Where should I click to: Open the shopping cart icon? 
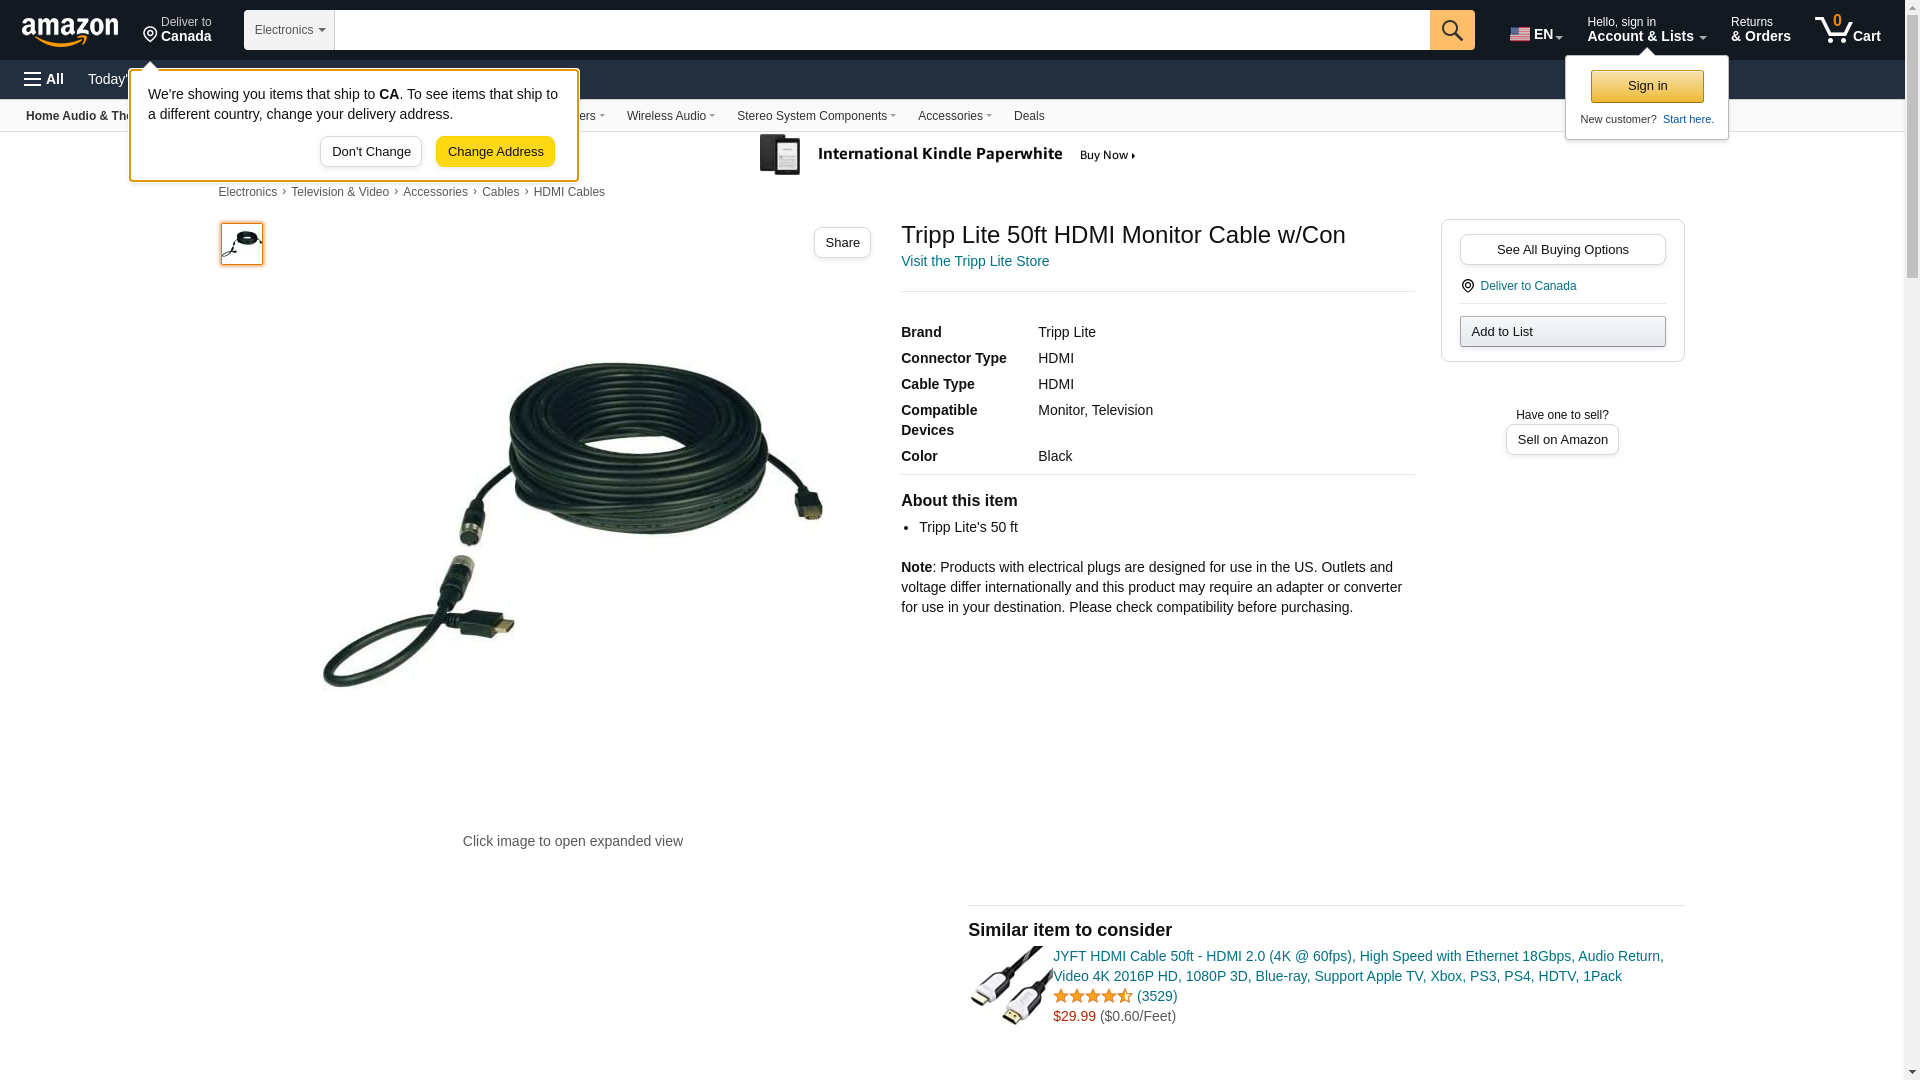1848,30
